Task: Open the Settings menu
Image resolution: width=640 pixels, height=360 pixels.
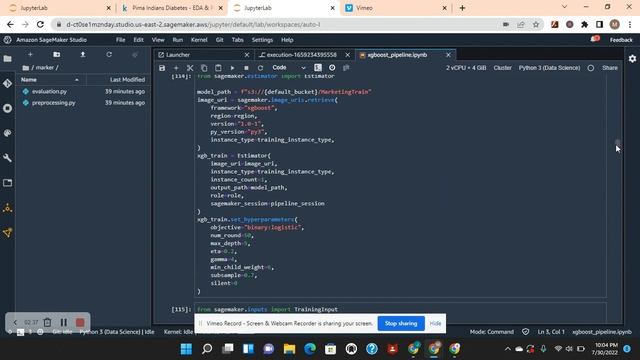Action: (x=262, y=40)
